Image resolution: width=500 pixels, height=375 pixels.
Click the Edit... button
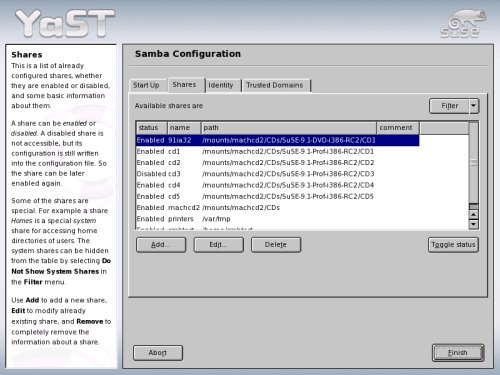218,245
